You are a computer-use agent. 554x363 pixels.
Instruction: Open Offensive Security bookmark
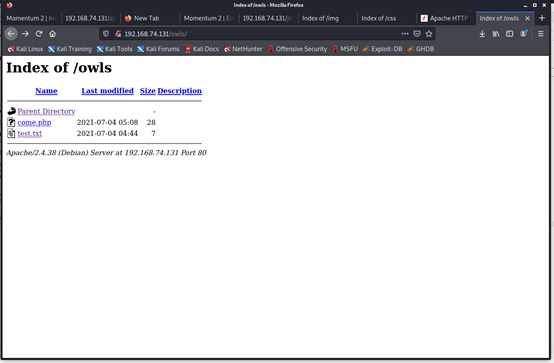[x=297, y=49]
